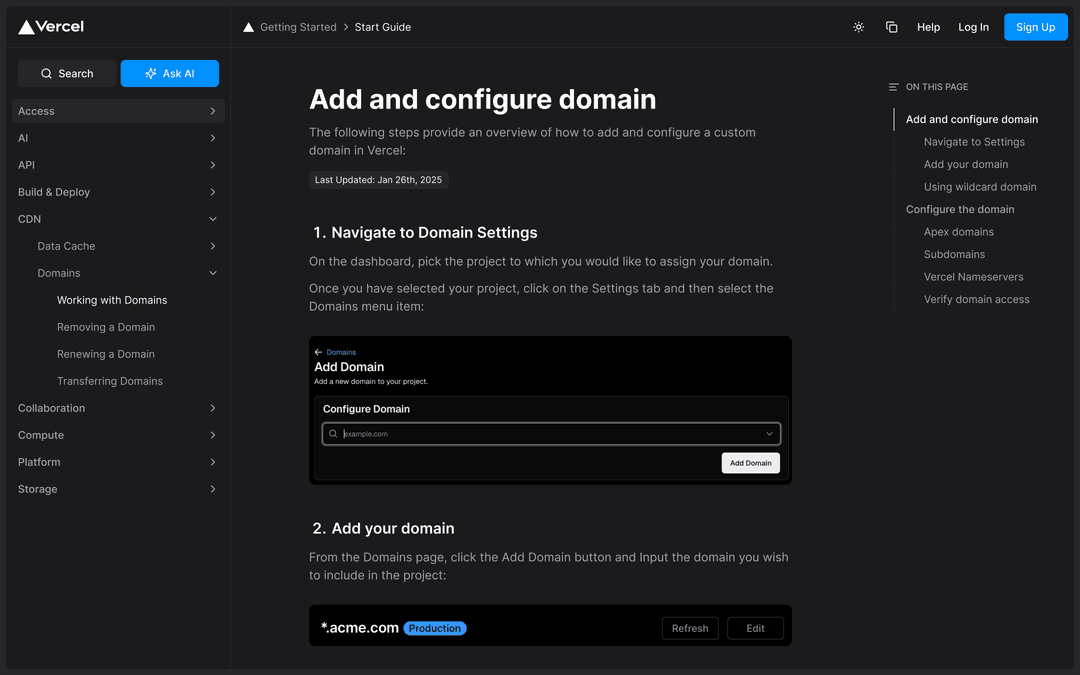
Task: Click the Start Guide breadcrumb
Action: 382,27
